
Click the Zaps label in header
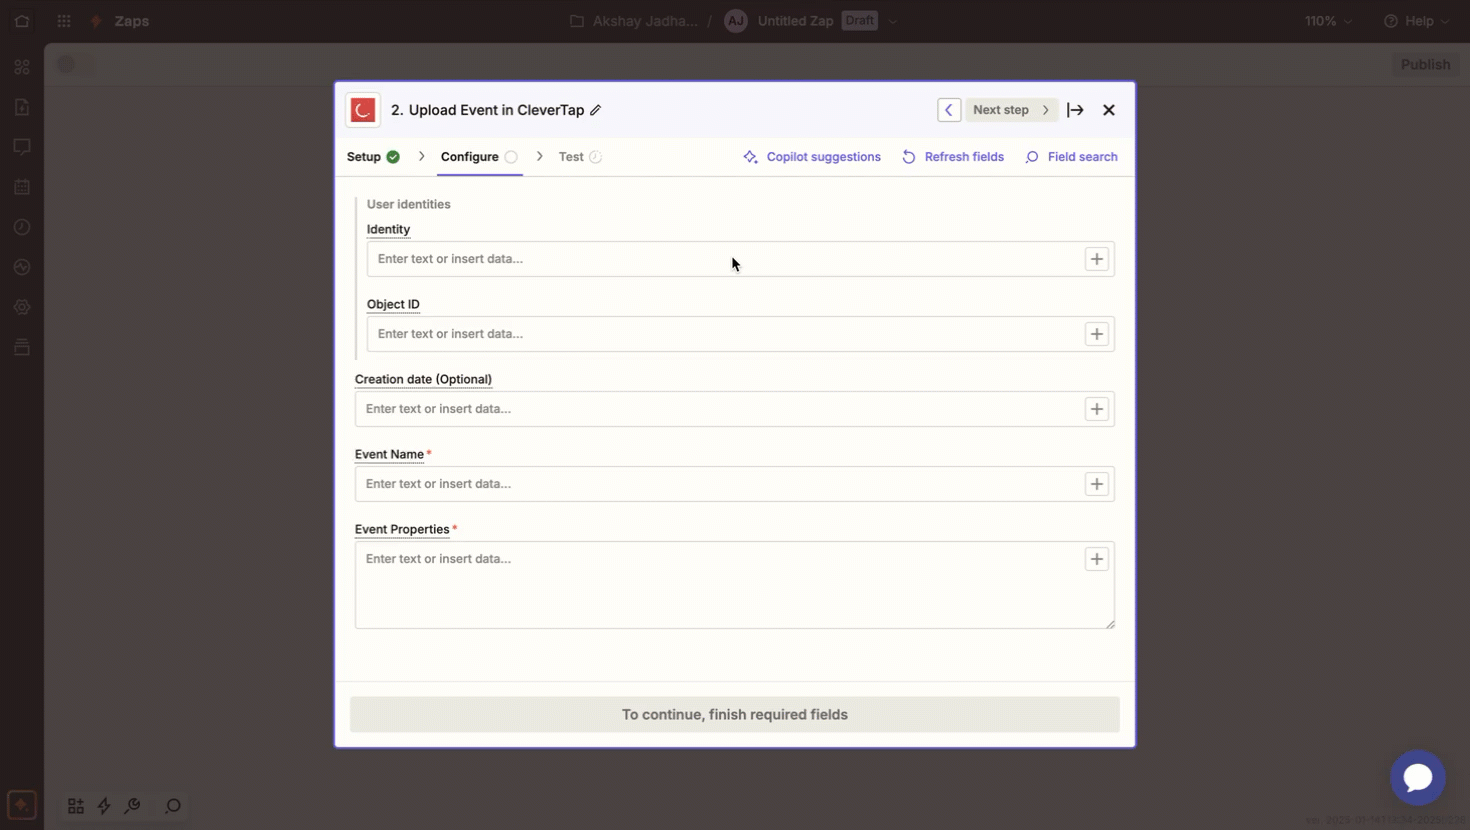point(131,21)
